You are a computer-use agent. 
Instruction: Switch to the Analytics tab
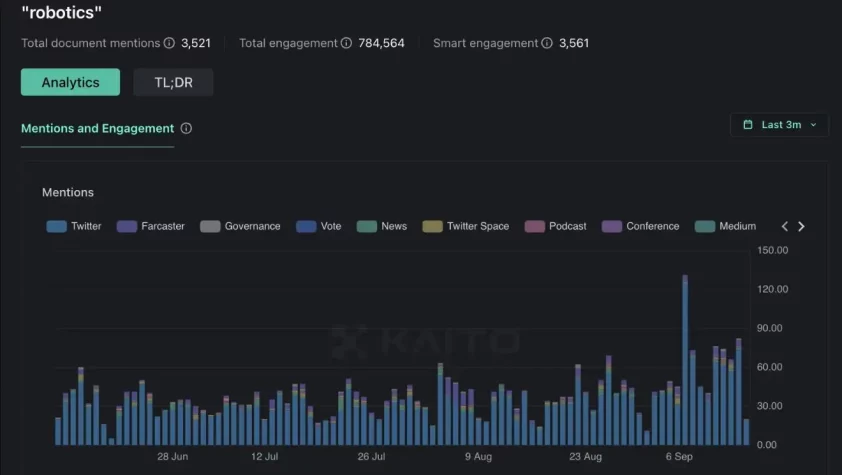click(70, 82)
